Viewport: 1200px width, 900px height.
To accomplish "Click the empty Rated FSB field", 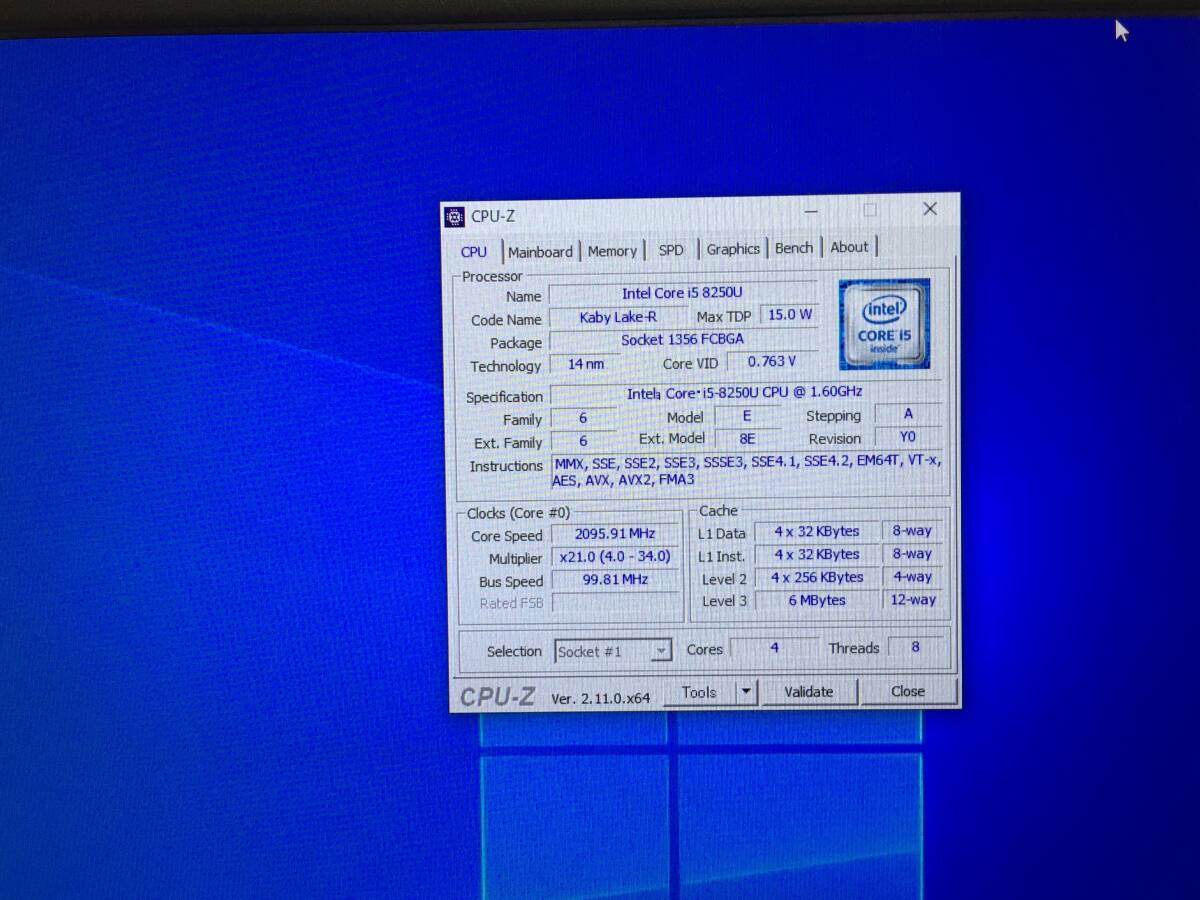I will pyautogui.click(x=616, y=603).
